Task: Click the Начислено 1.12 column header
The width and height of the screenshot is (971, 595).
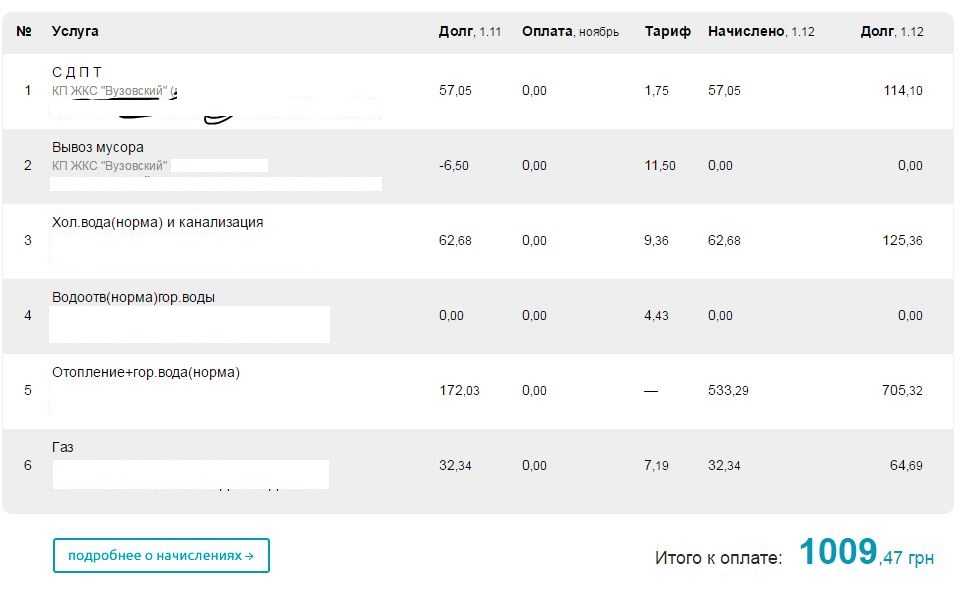Action: tap(761, 32)
